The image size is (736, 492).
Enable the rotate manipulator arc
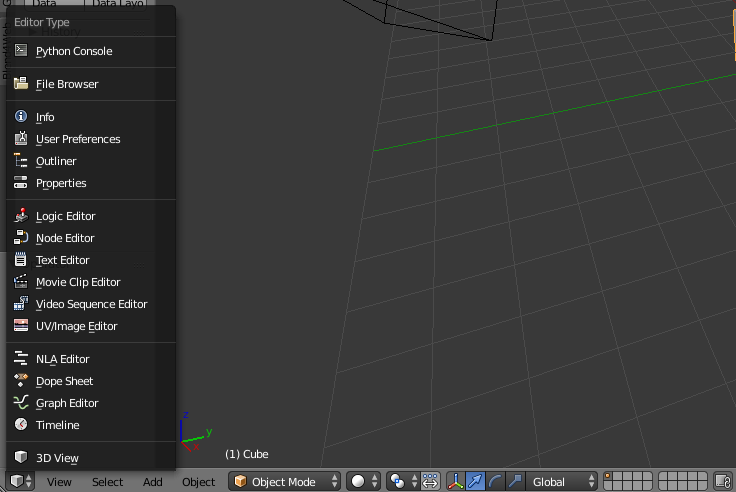click(495, 482)
